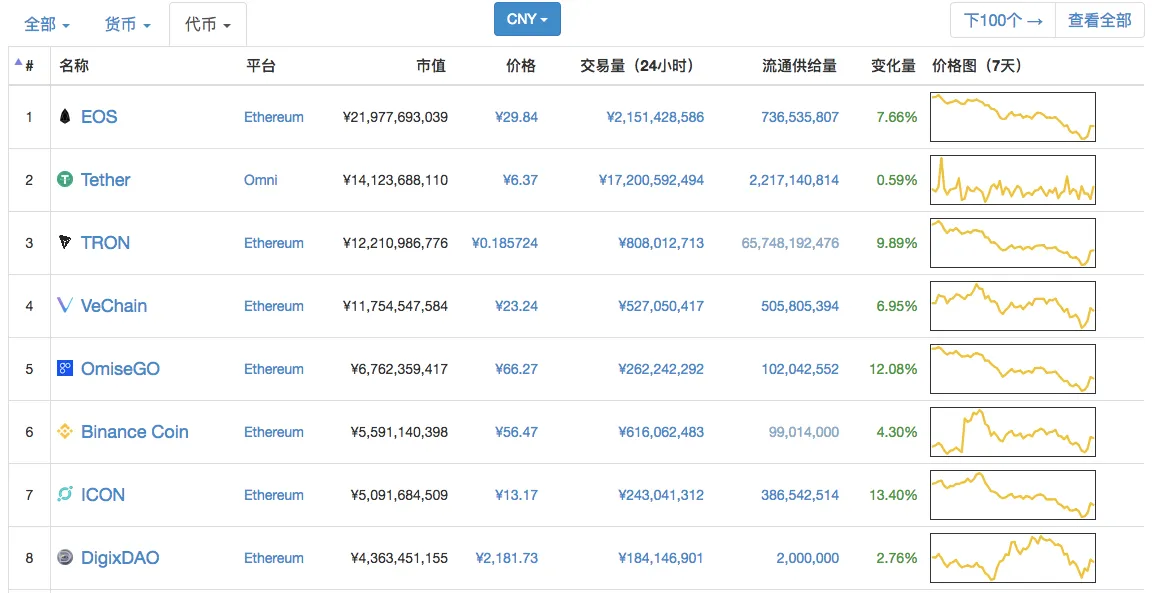Sort table by 流通供给量 column header

[800, 66]
